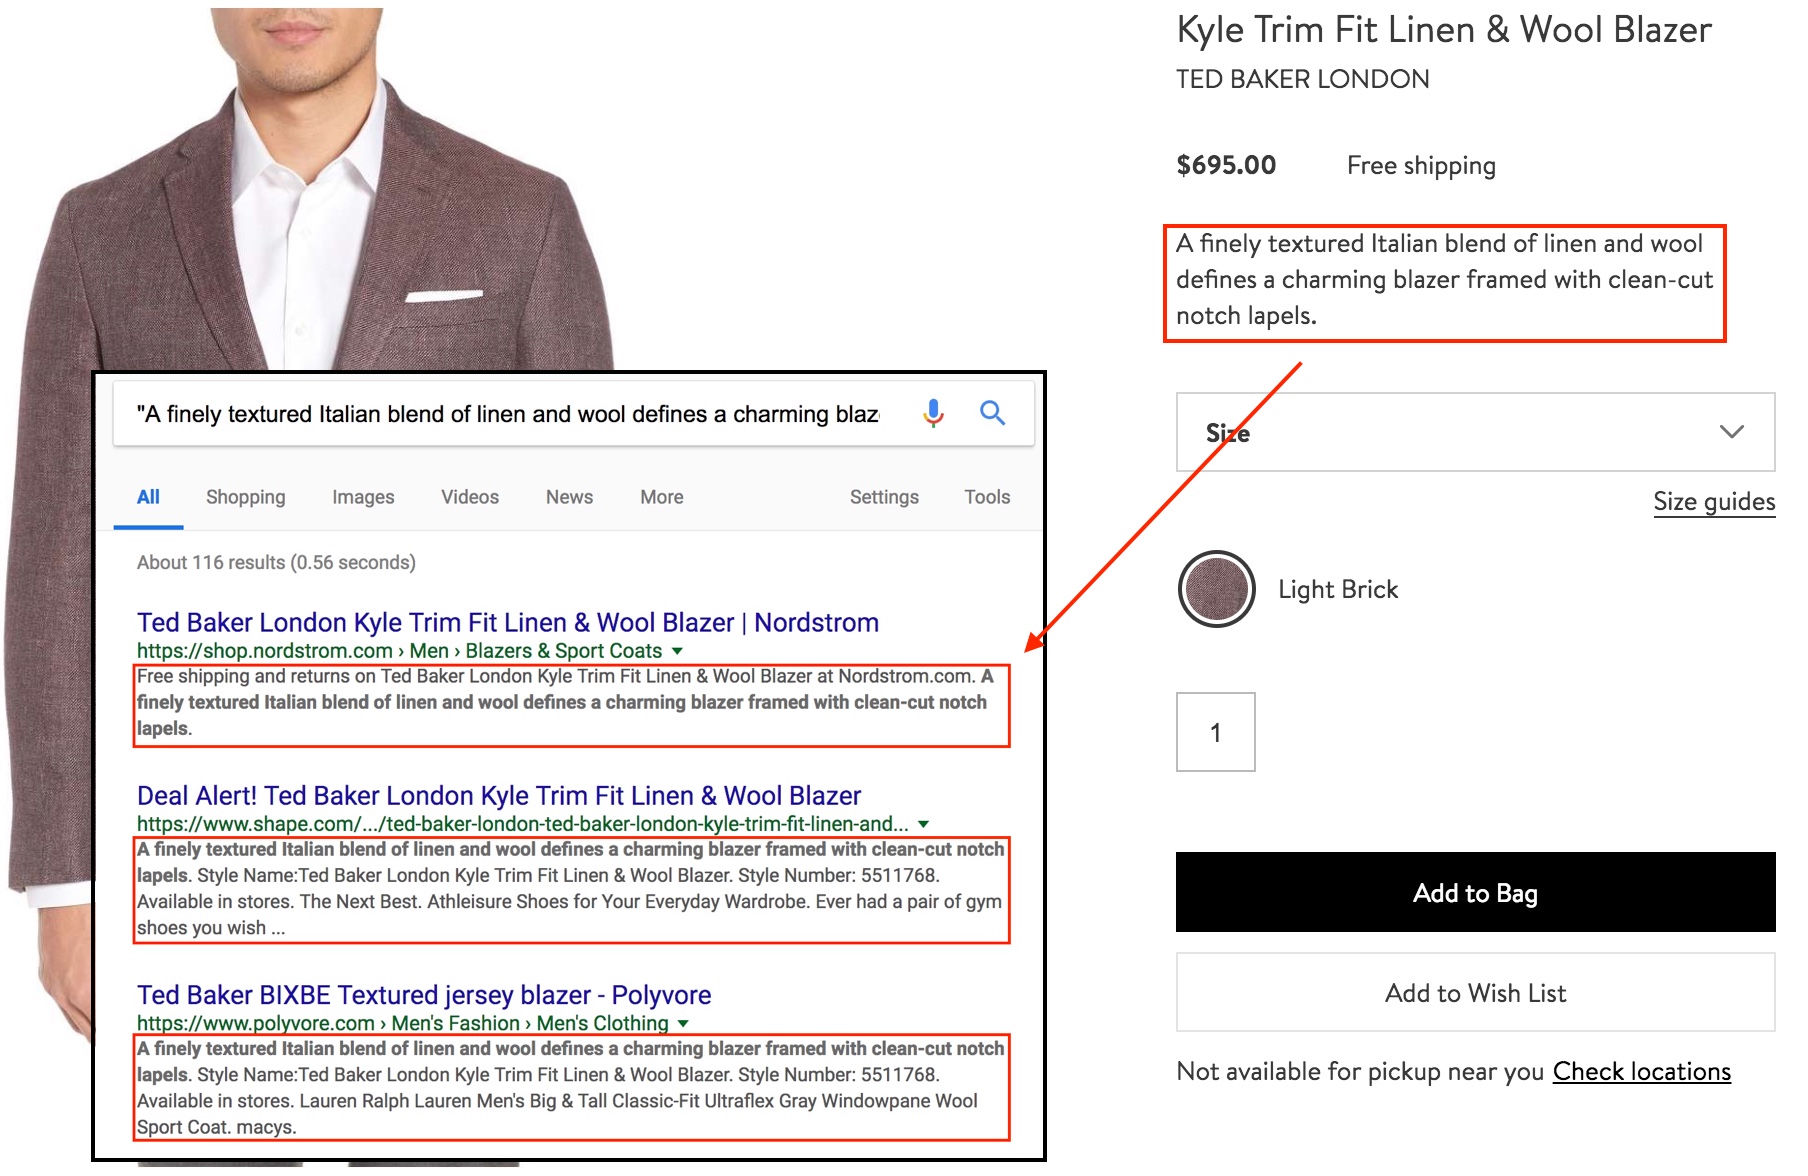Open dropdown arrow beside the shape.com URL
The width and height of the screenshot is (1808, 1176).
924,824
